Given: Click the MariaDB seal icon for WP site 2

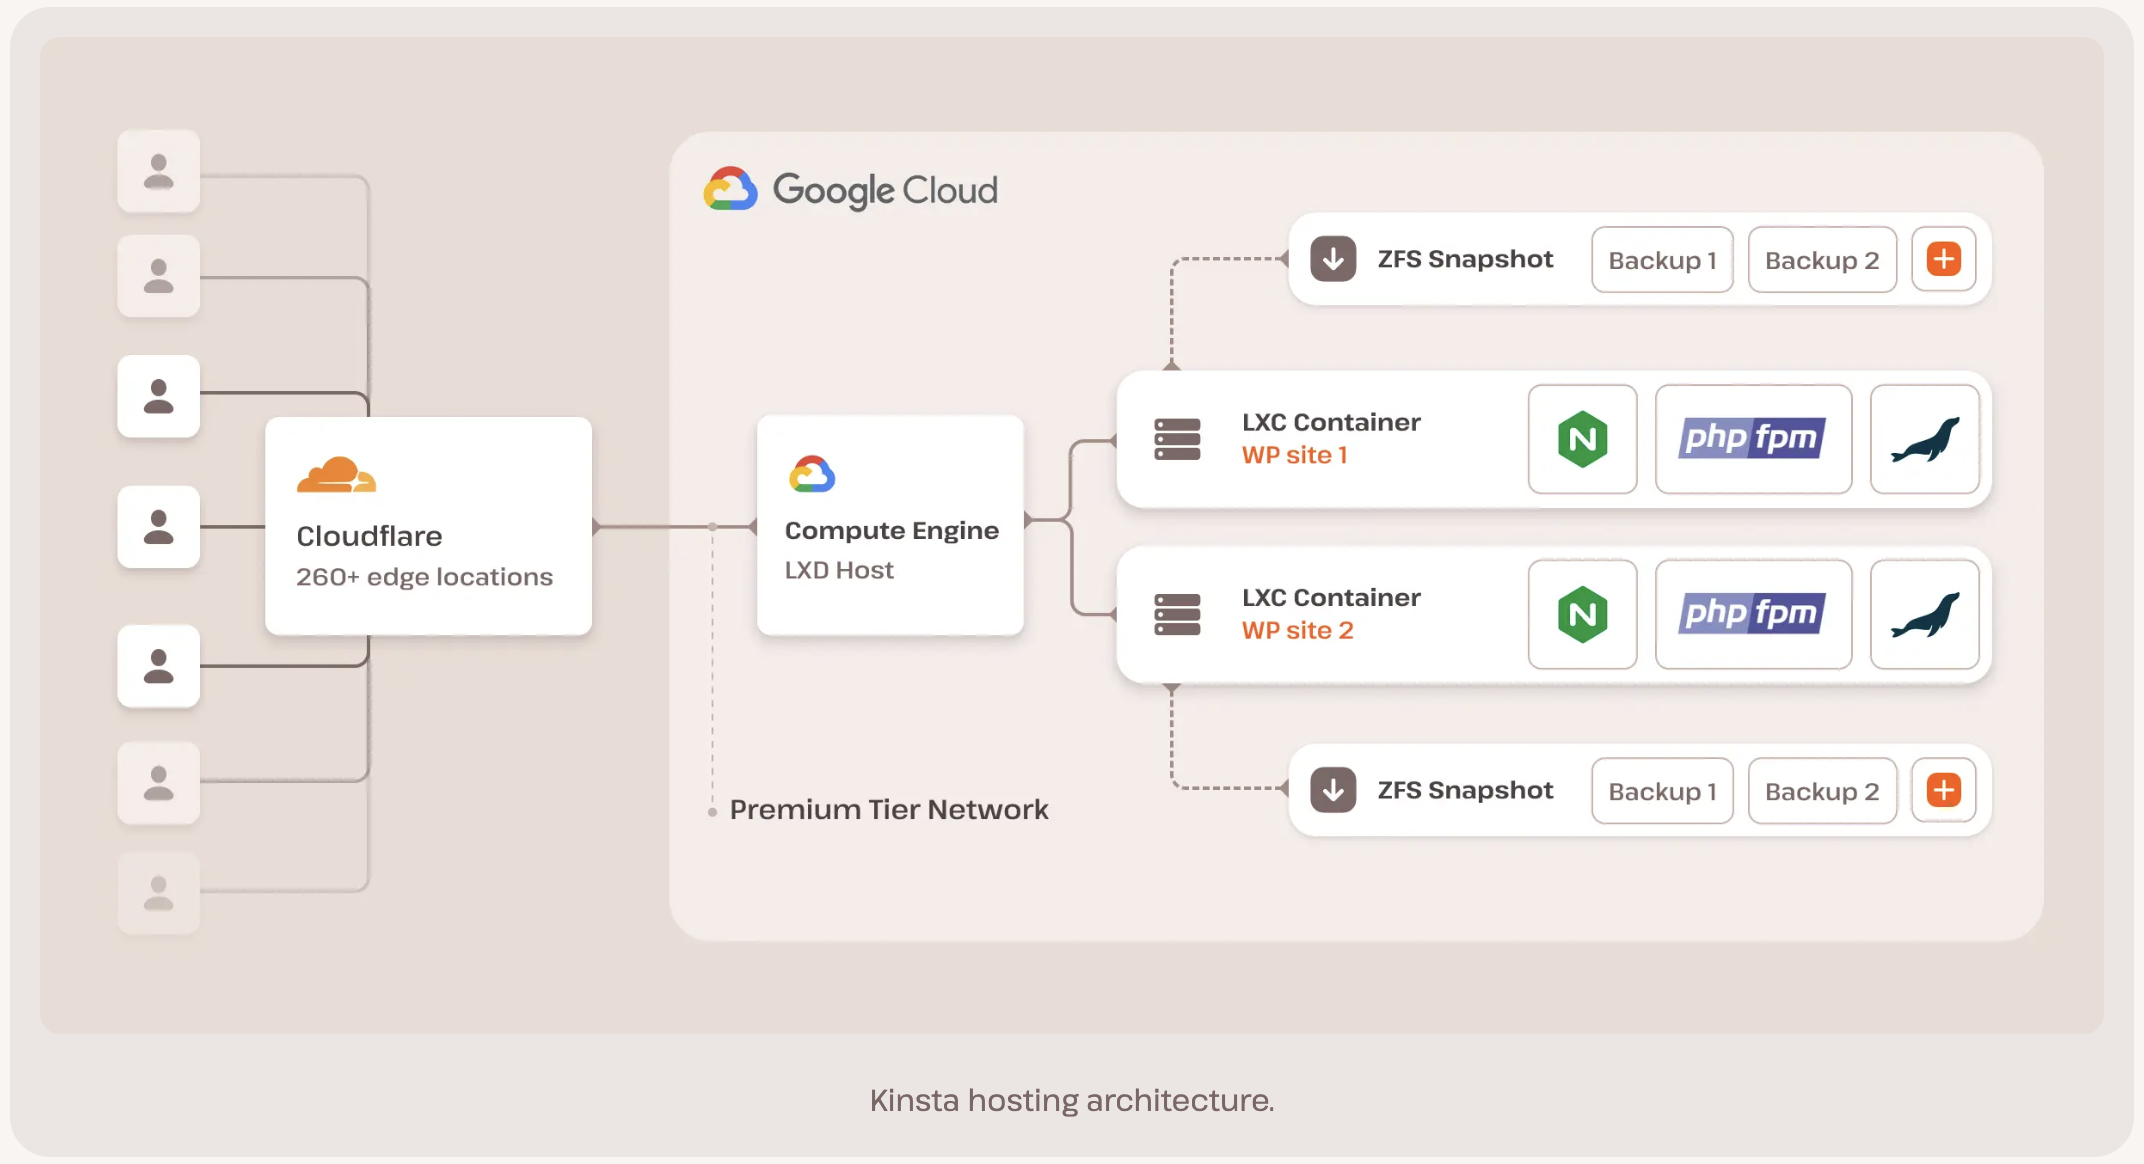Looking at the screenshot, I should pyautogui.click(x=1925, y=614).
